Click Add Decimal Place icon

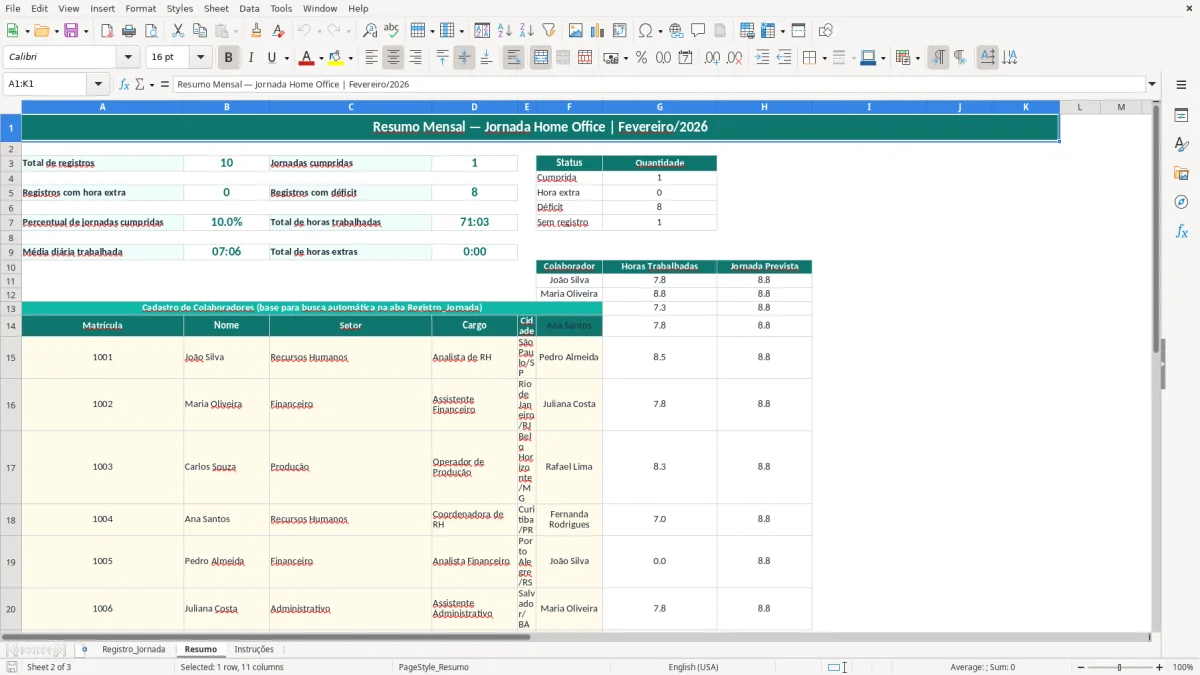[x=712, y=58]
